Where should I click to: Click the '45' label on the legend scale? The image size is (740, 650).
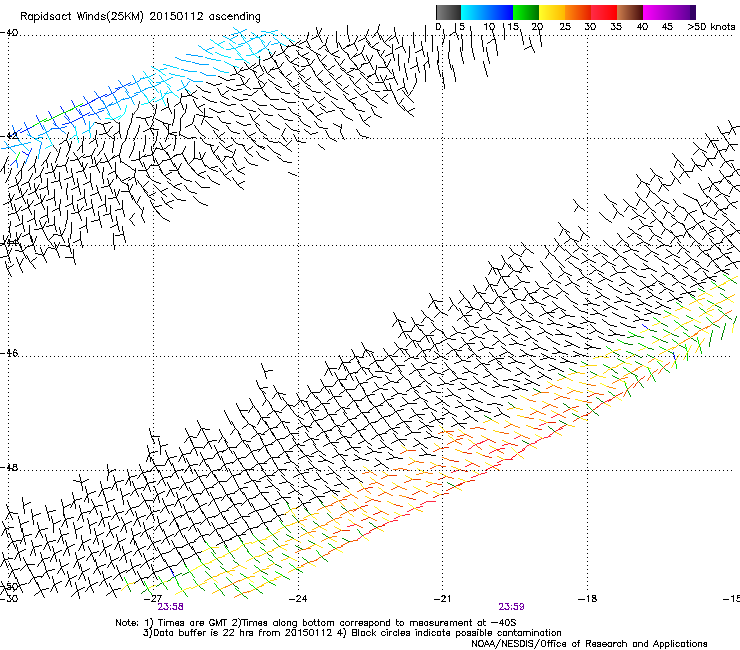pyautogui.click(x=667, y=27)
